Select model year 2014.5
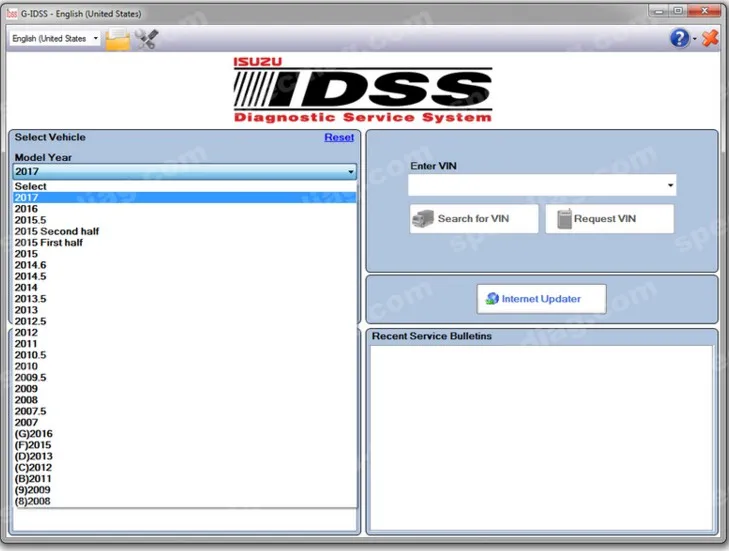 tap(185, 276)
